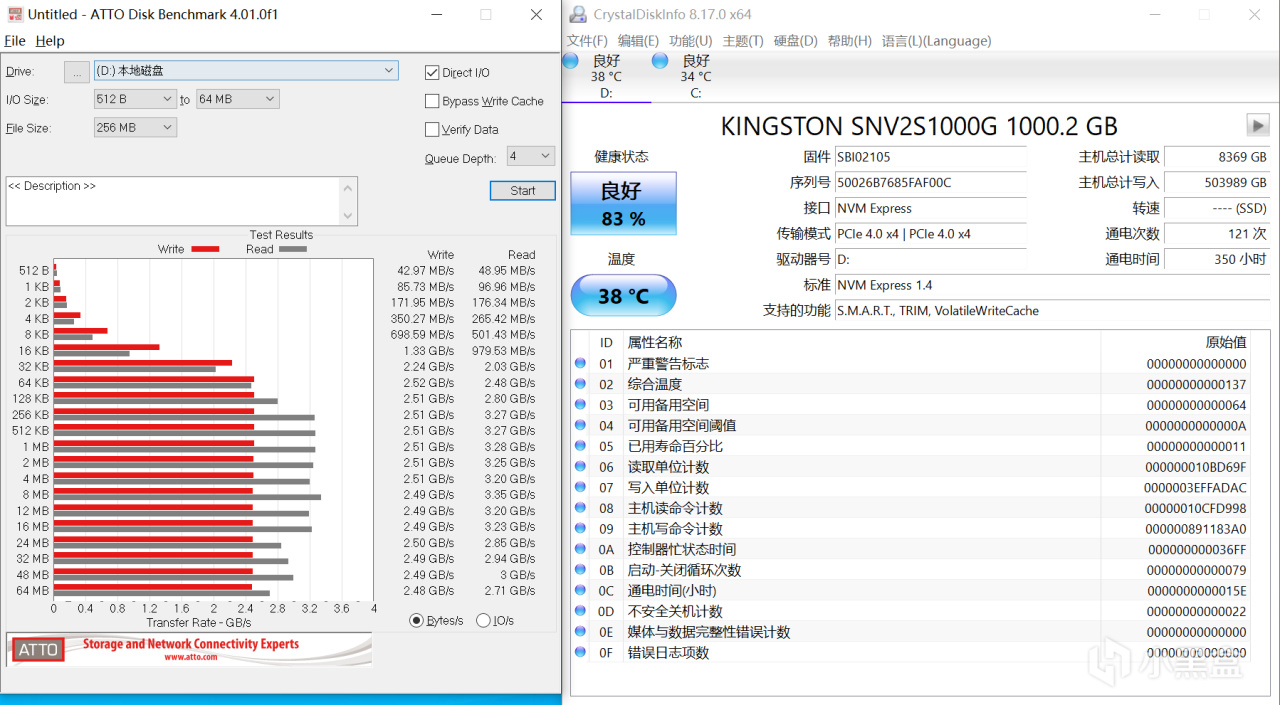1280x705 pixels.
Task: Open the ATTO Help menu
Action: [x=50, y=41]
